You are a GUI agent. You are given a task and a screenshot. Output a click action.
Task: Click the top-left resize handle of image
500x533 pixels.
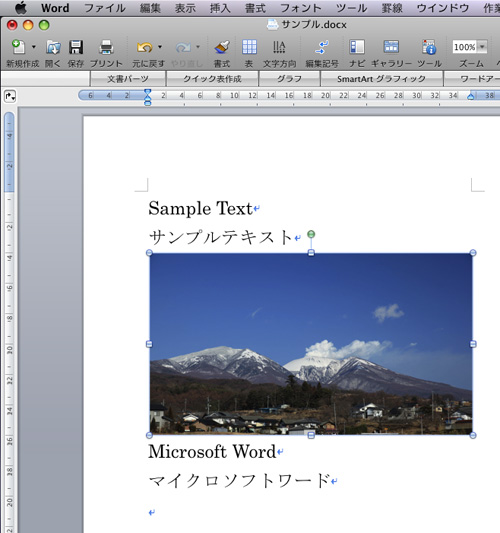[x=149, y=253]
